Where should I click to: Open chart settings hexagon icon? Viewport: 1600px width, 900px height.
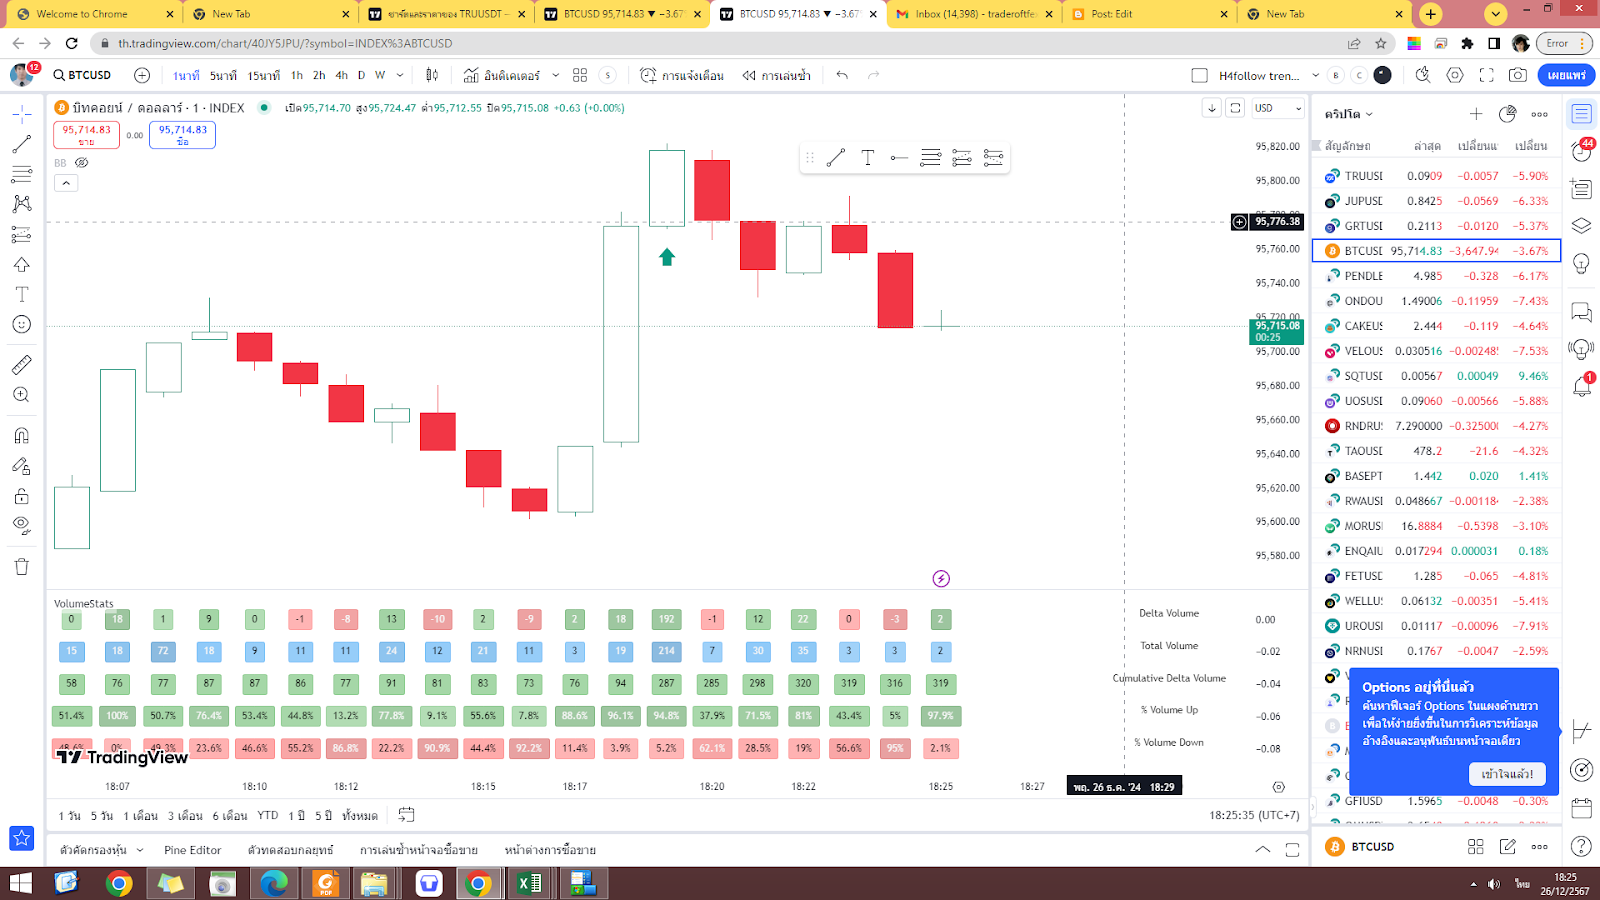(x=1455, y=75)
